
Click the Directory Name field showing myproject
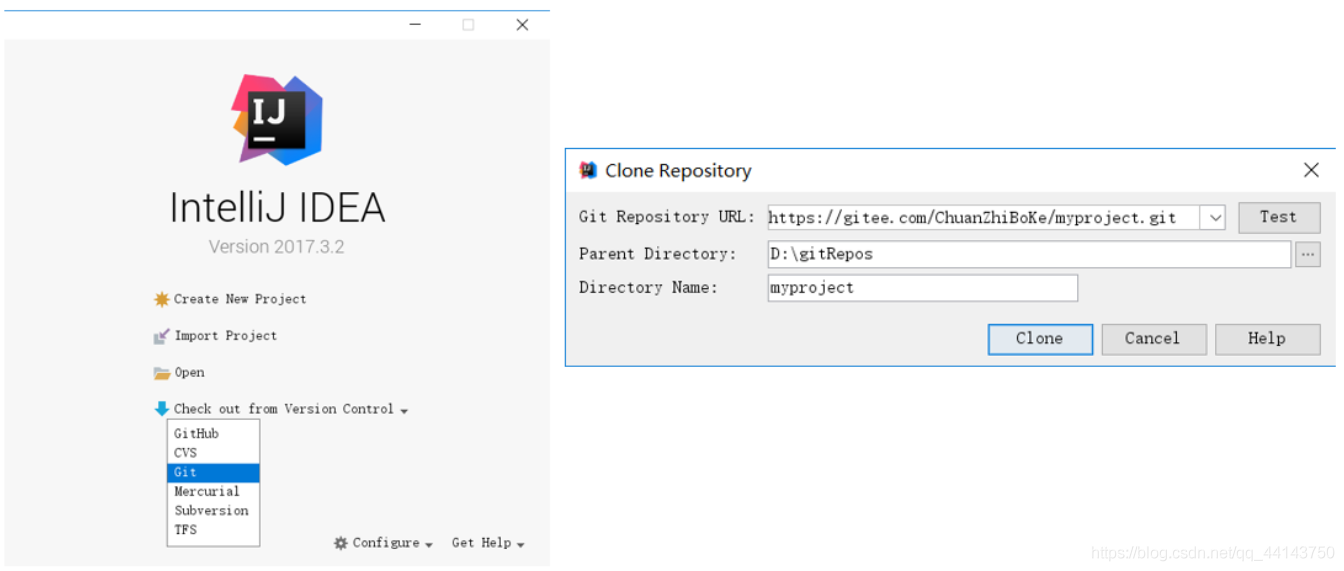[922, 288]
